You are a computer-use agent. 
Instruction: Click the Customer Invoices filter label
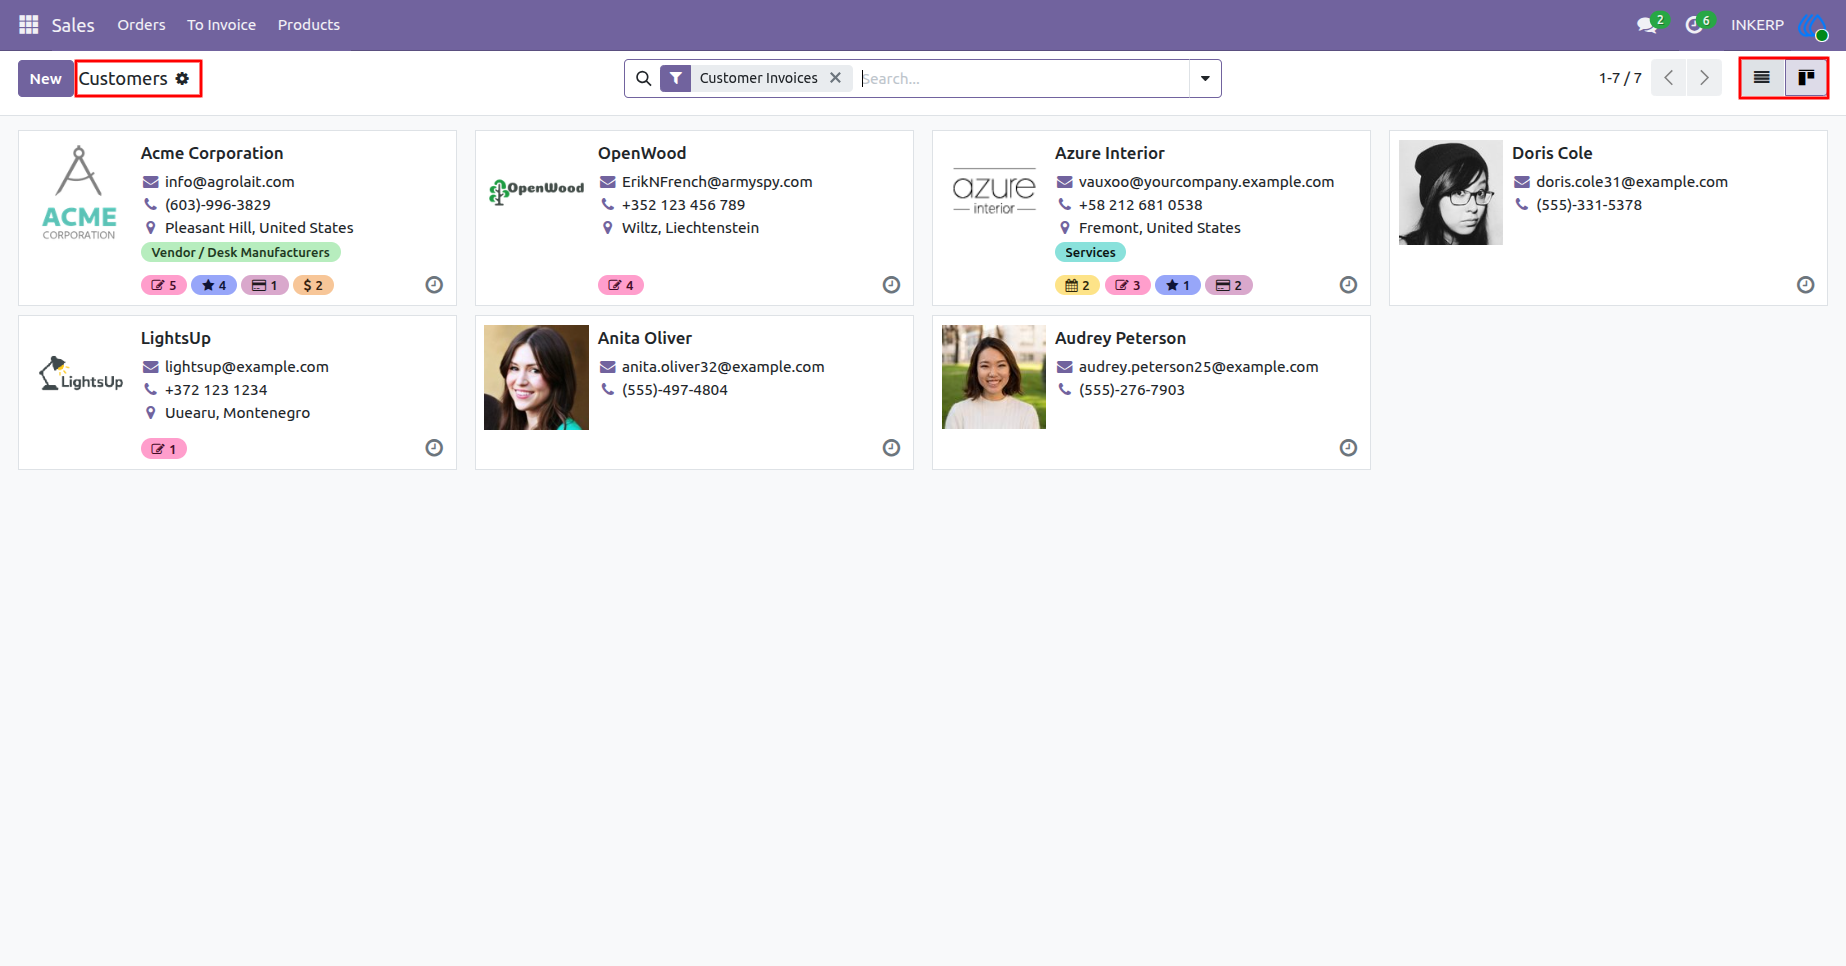(758, 78)
